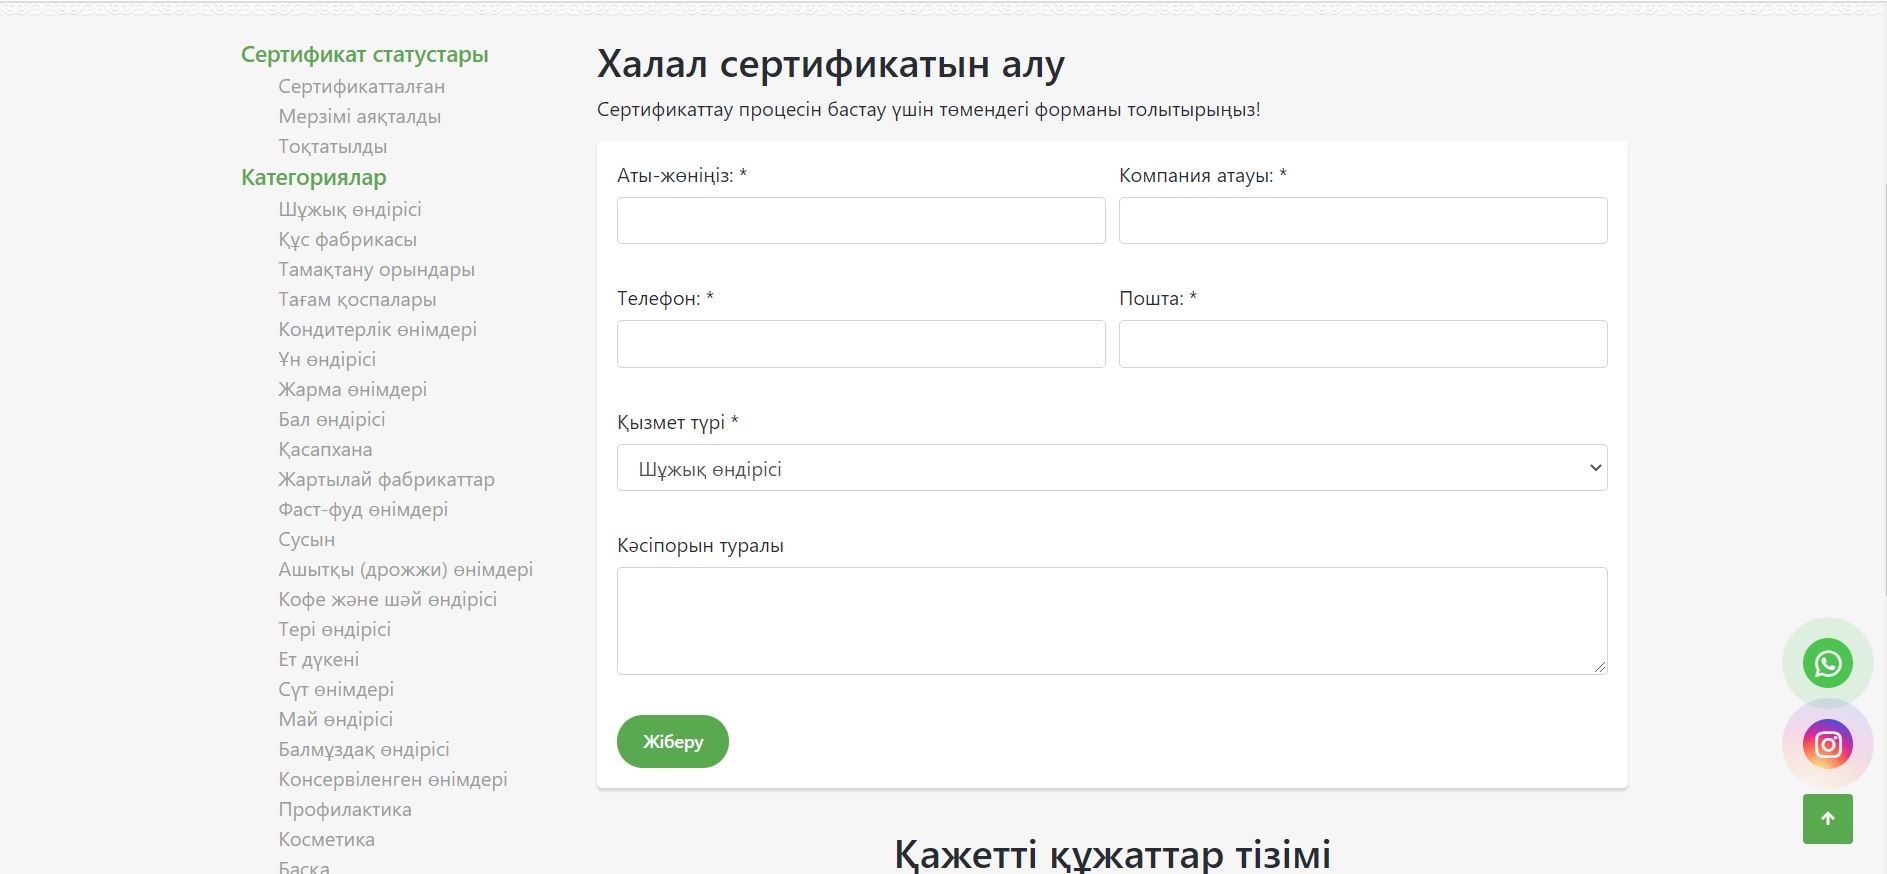
Task: Select the Мерзімі аяқталды status
Action: click(359, 117)
